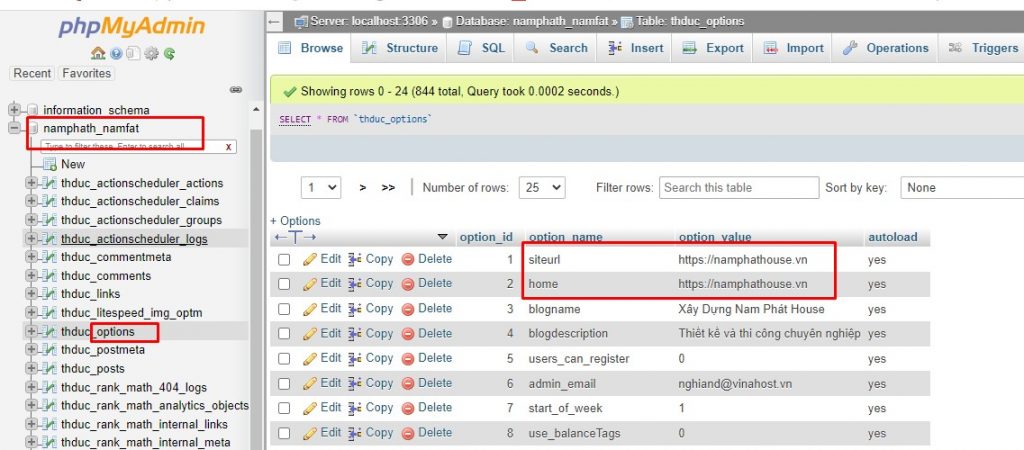Open navigation panel settings gear

point(152,54)
